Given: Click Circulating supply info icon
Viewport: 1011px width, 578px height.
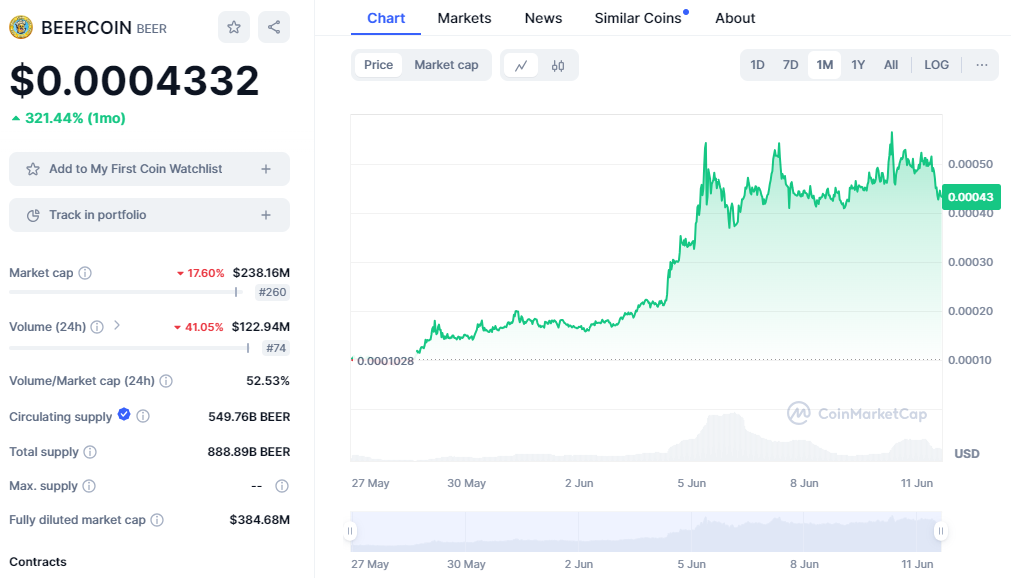Looking at the screenshot, I should (143, 416).
